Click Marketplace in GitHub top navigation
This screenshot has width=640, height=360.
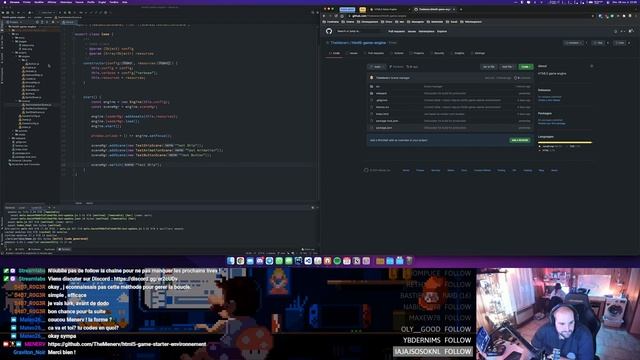click(x=427, y=31)
